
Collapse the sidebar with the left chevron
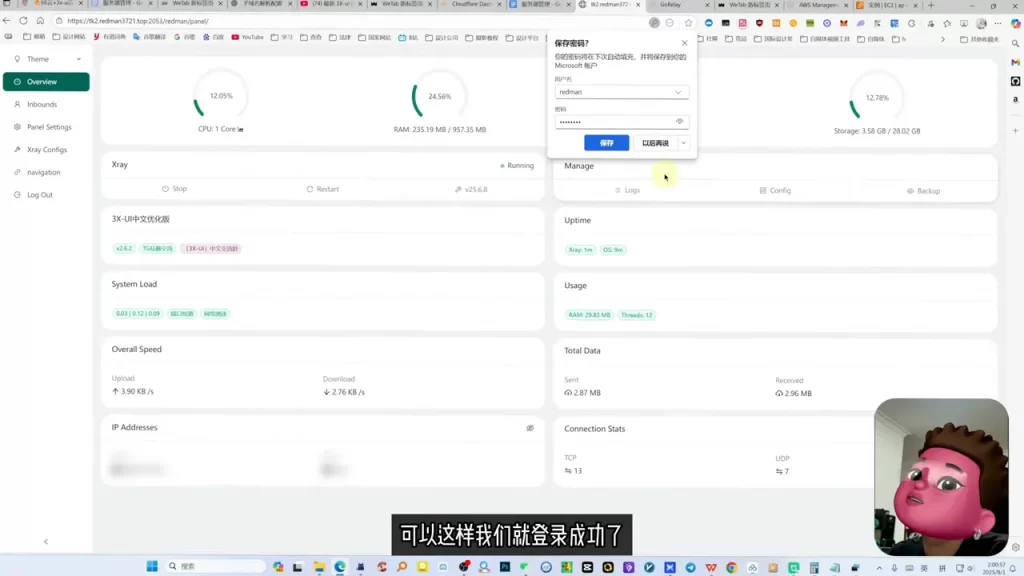[46, 541]
